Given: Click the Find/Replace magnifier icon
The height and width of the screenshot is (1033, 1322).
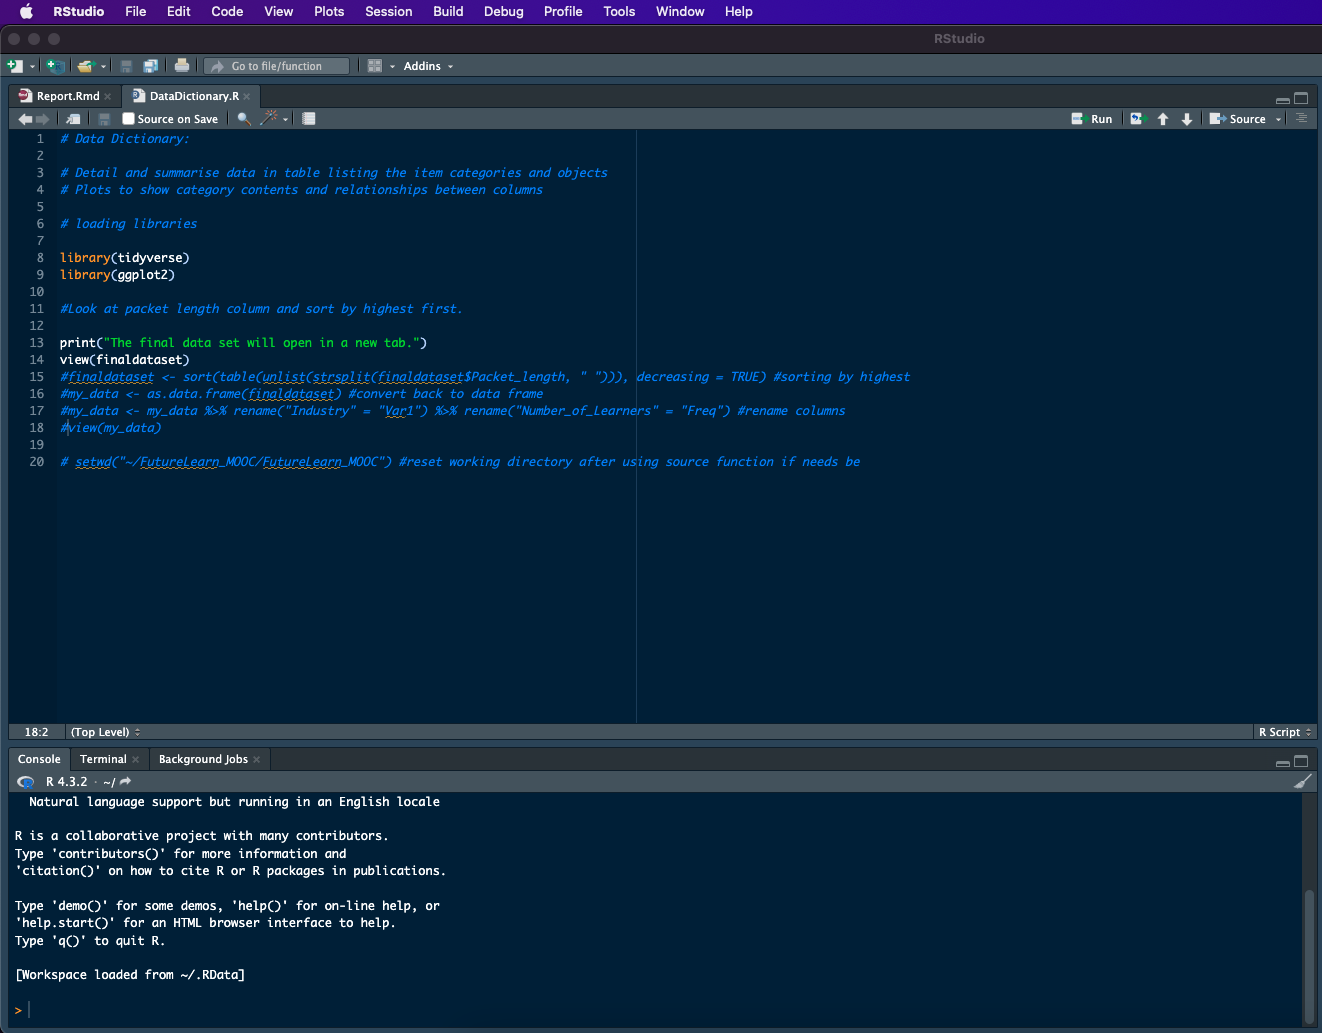Looking at the screenshot, I should [244, 119].
